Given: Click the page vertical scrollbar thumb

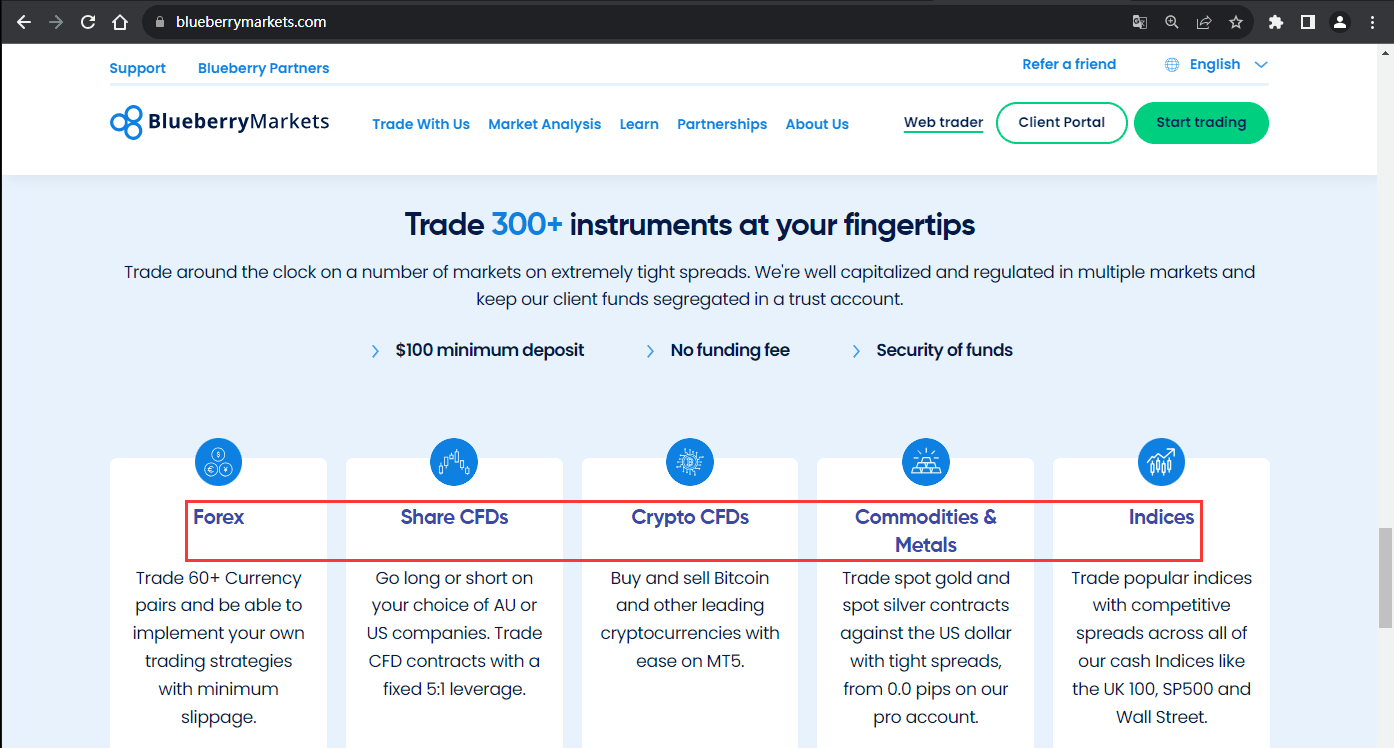Looking at the screenshot, I should pos(1385,577).
